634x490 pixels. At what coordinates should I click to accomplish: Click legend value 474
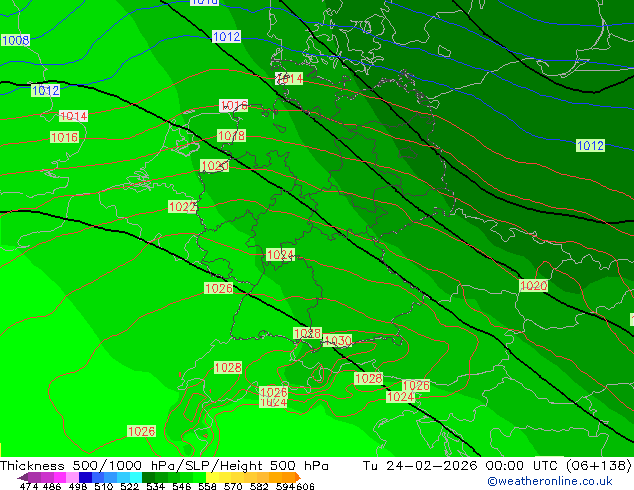29,486
